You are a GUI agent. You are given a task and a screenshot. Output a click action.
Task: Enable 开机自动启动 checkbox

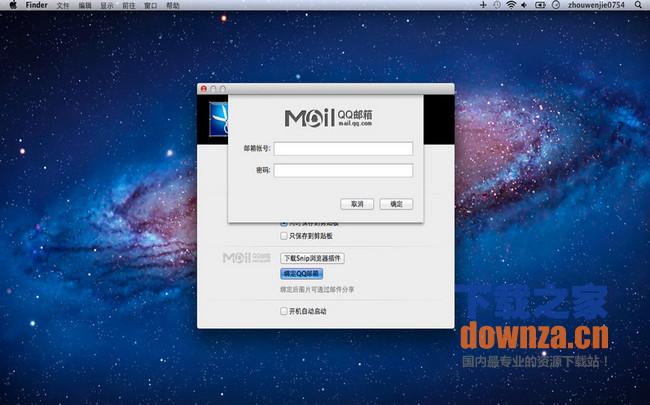(284, 311)
